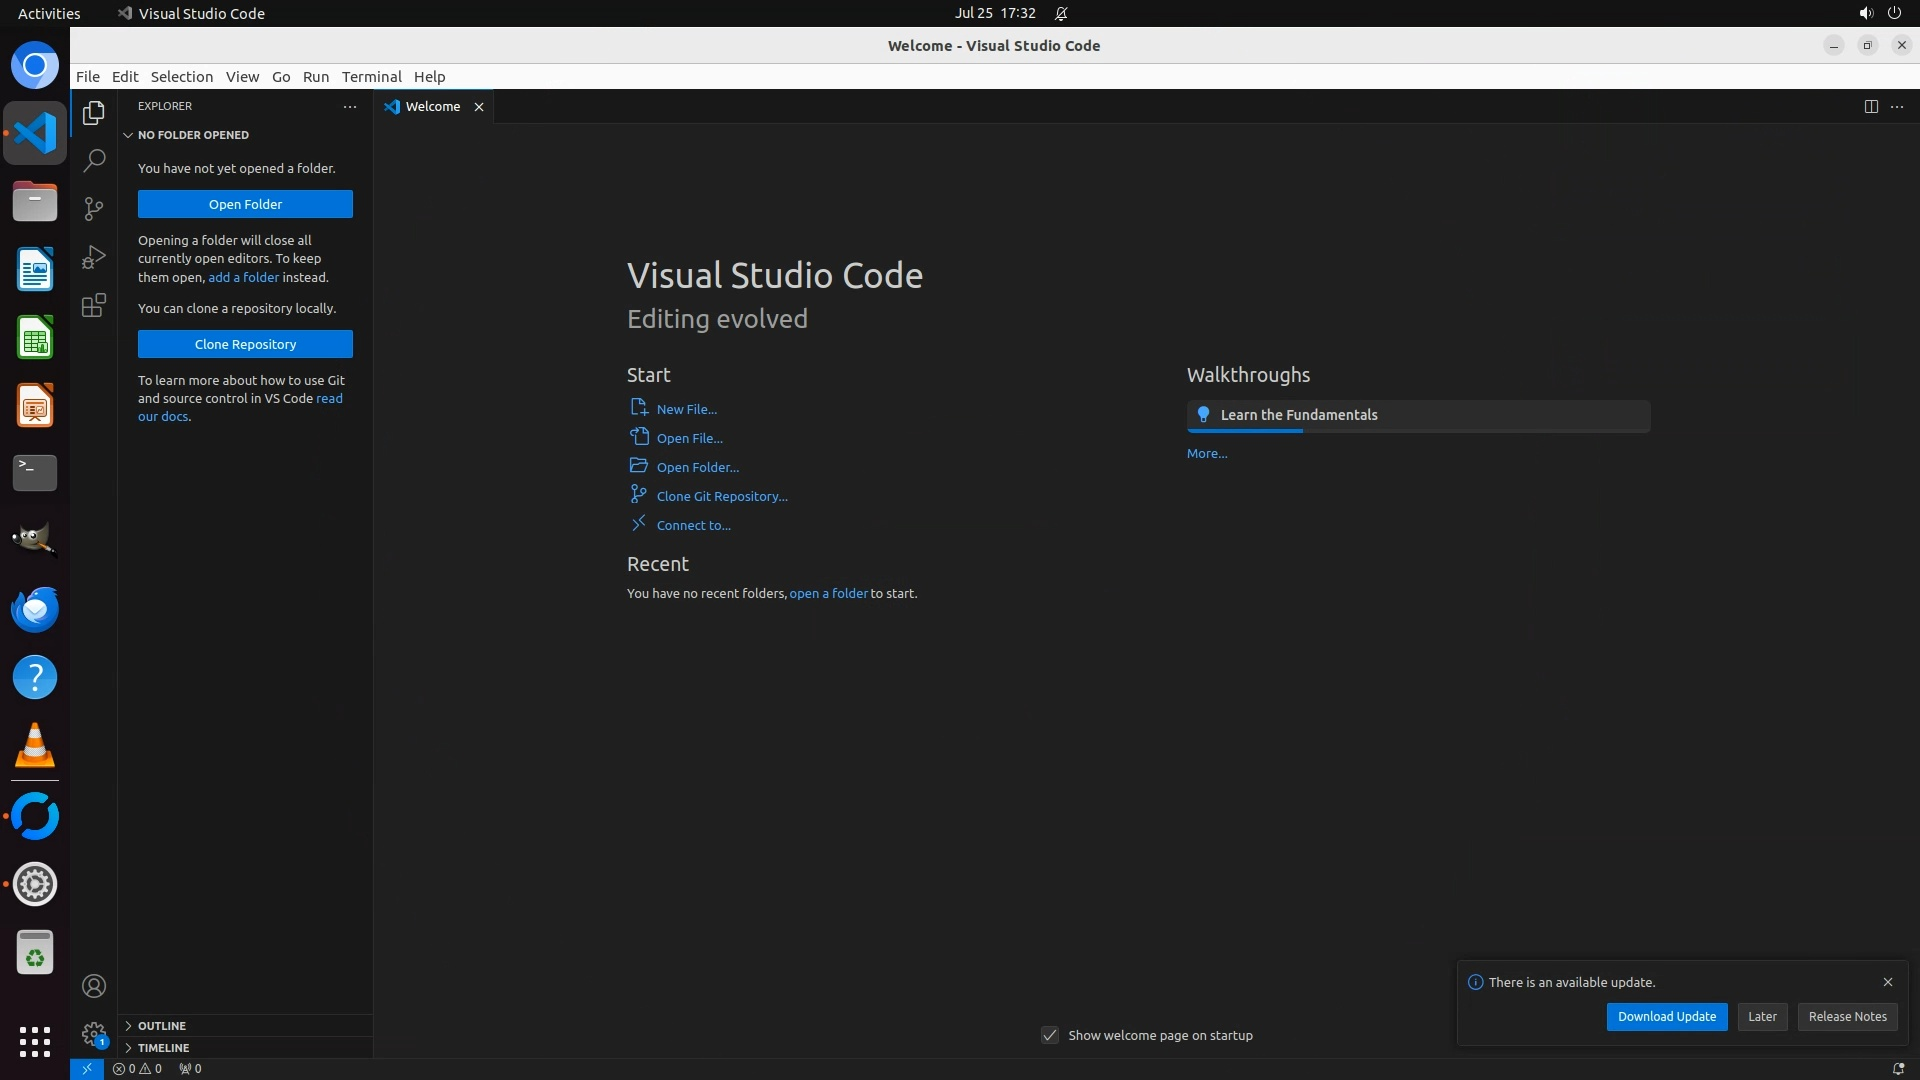Open the Manage gear icon
The height and width of the screenshot is (1080, 1920).
click(x=94, y=1033)
